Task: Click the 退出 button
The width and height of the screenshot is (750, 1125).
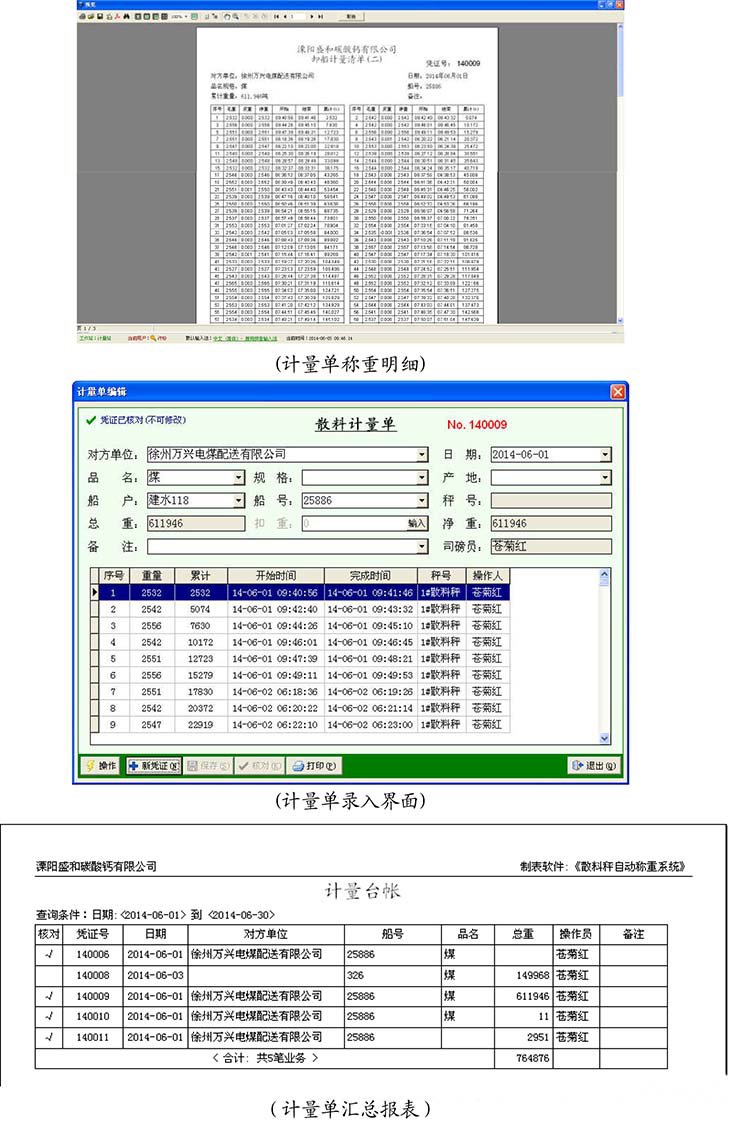Action: tap(594, 766)
